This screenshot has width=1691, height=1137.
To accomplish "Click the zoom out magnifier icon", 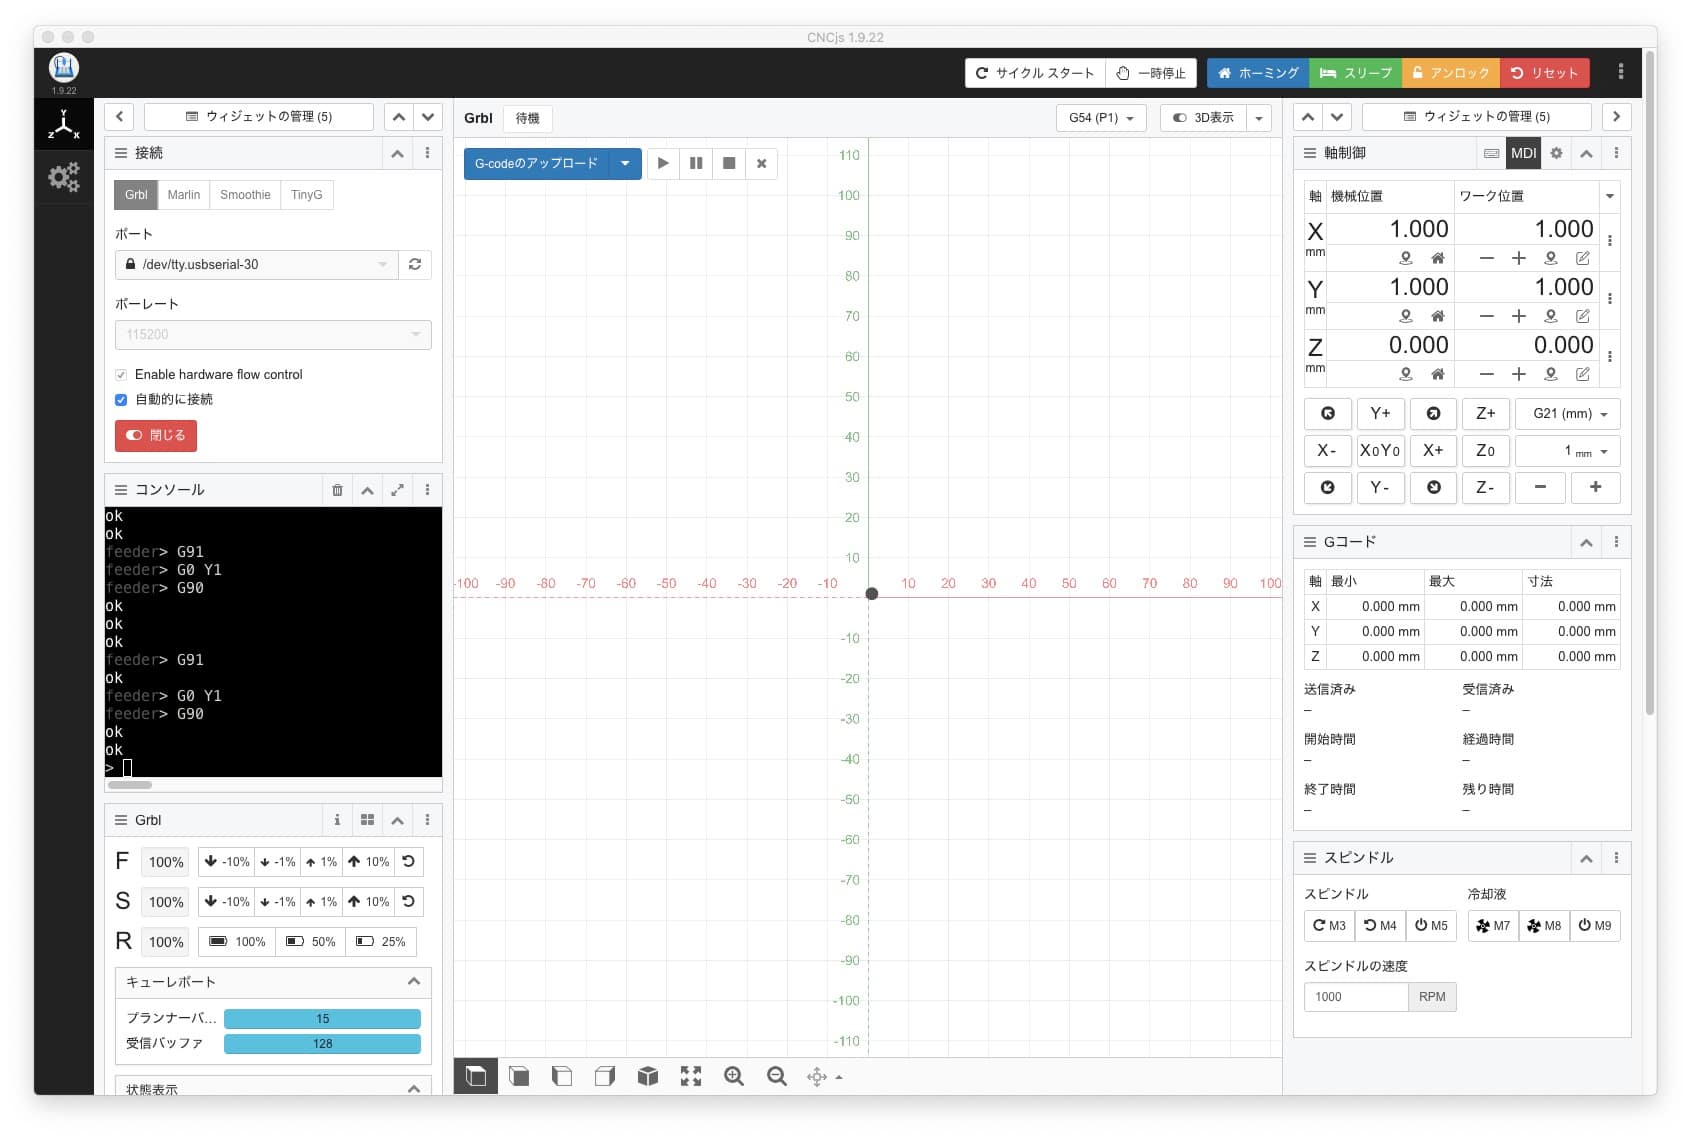I will (776, 1076).
